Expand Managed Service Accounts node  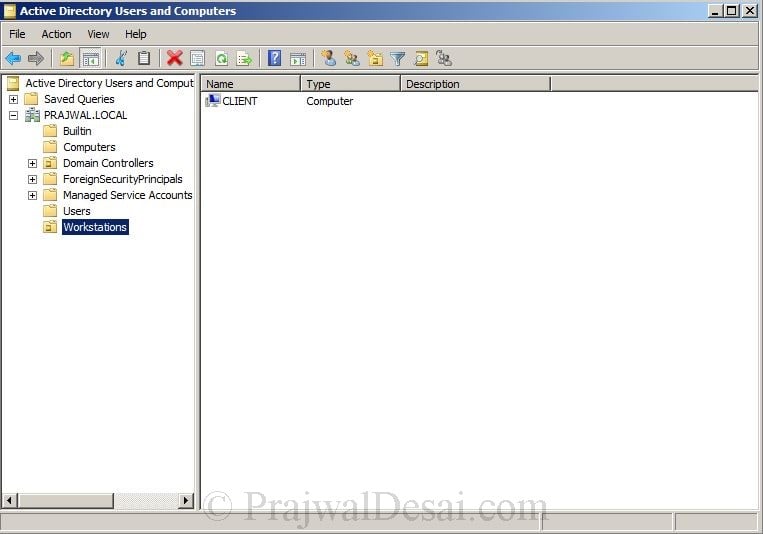coord(32,195)
